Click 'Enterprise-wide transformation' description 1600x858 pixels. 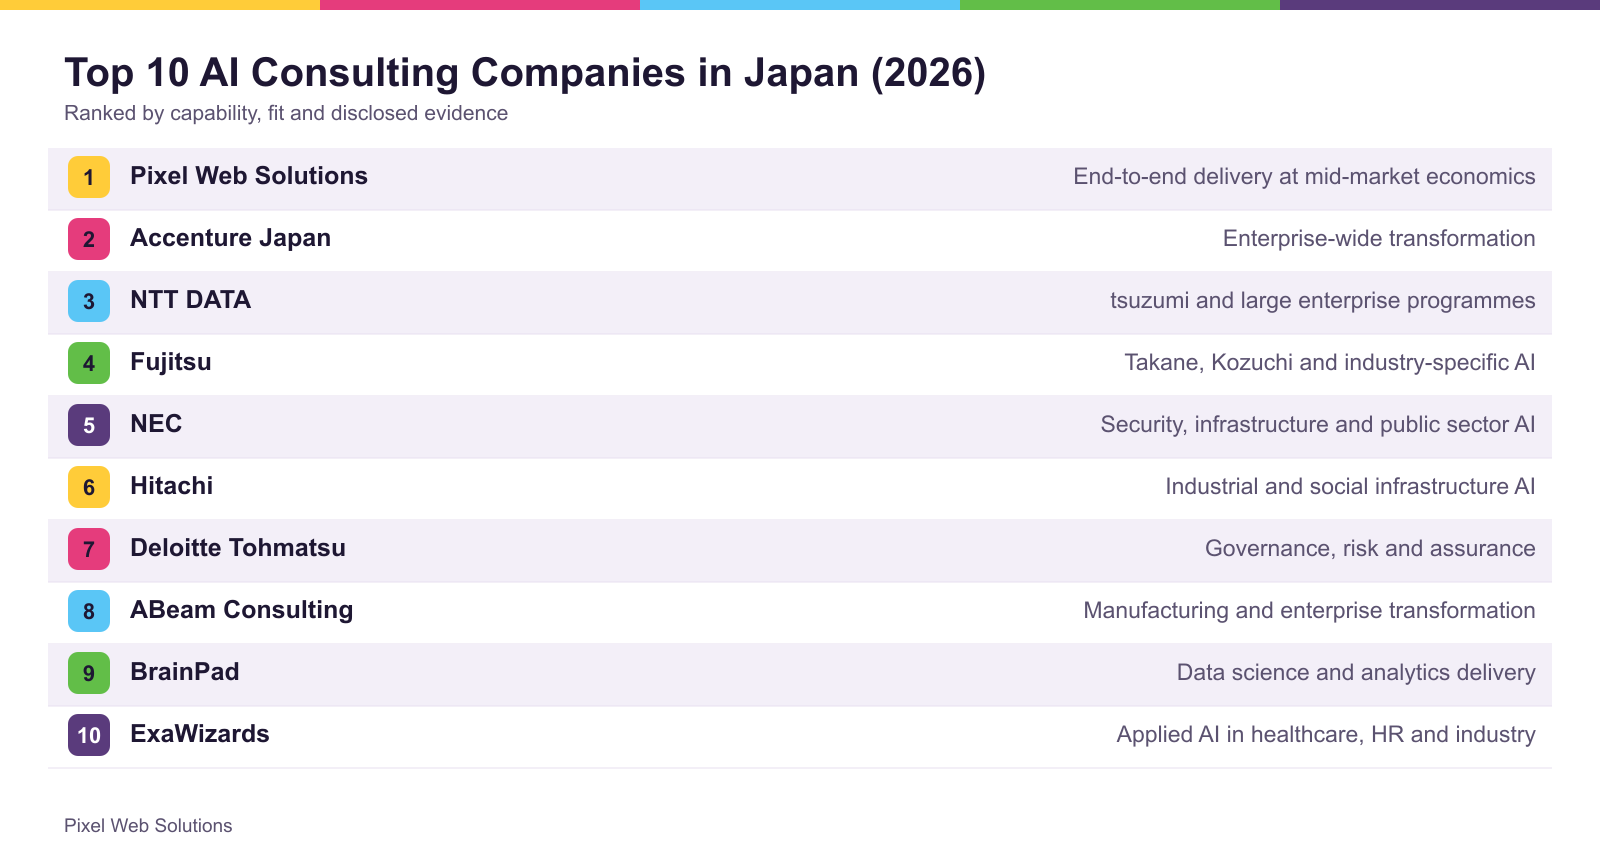1379,239
